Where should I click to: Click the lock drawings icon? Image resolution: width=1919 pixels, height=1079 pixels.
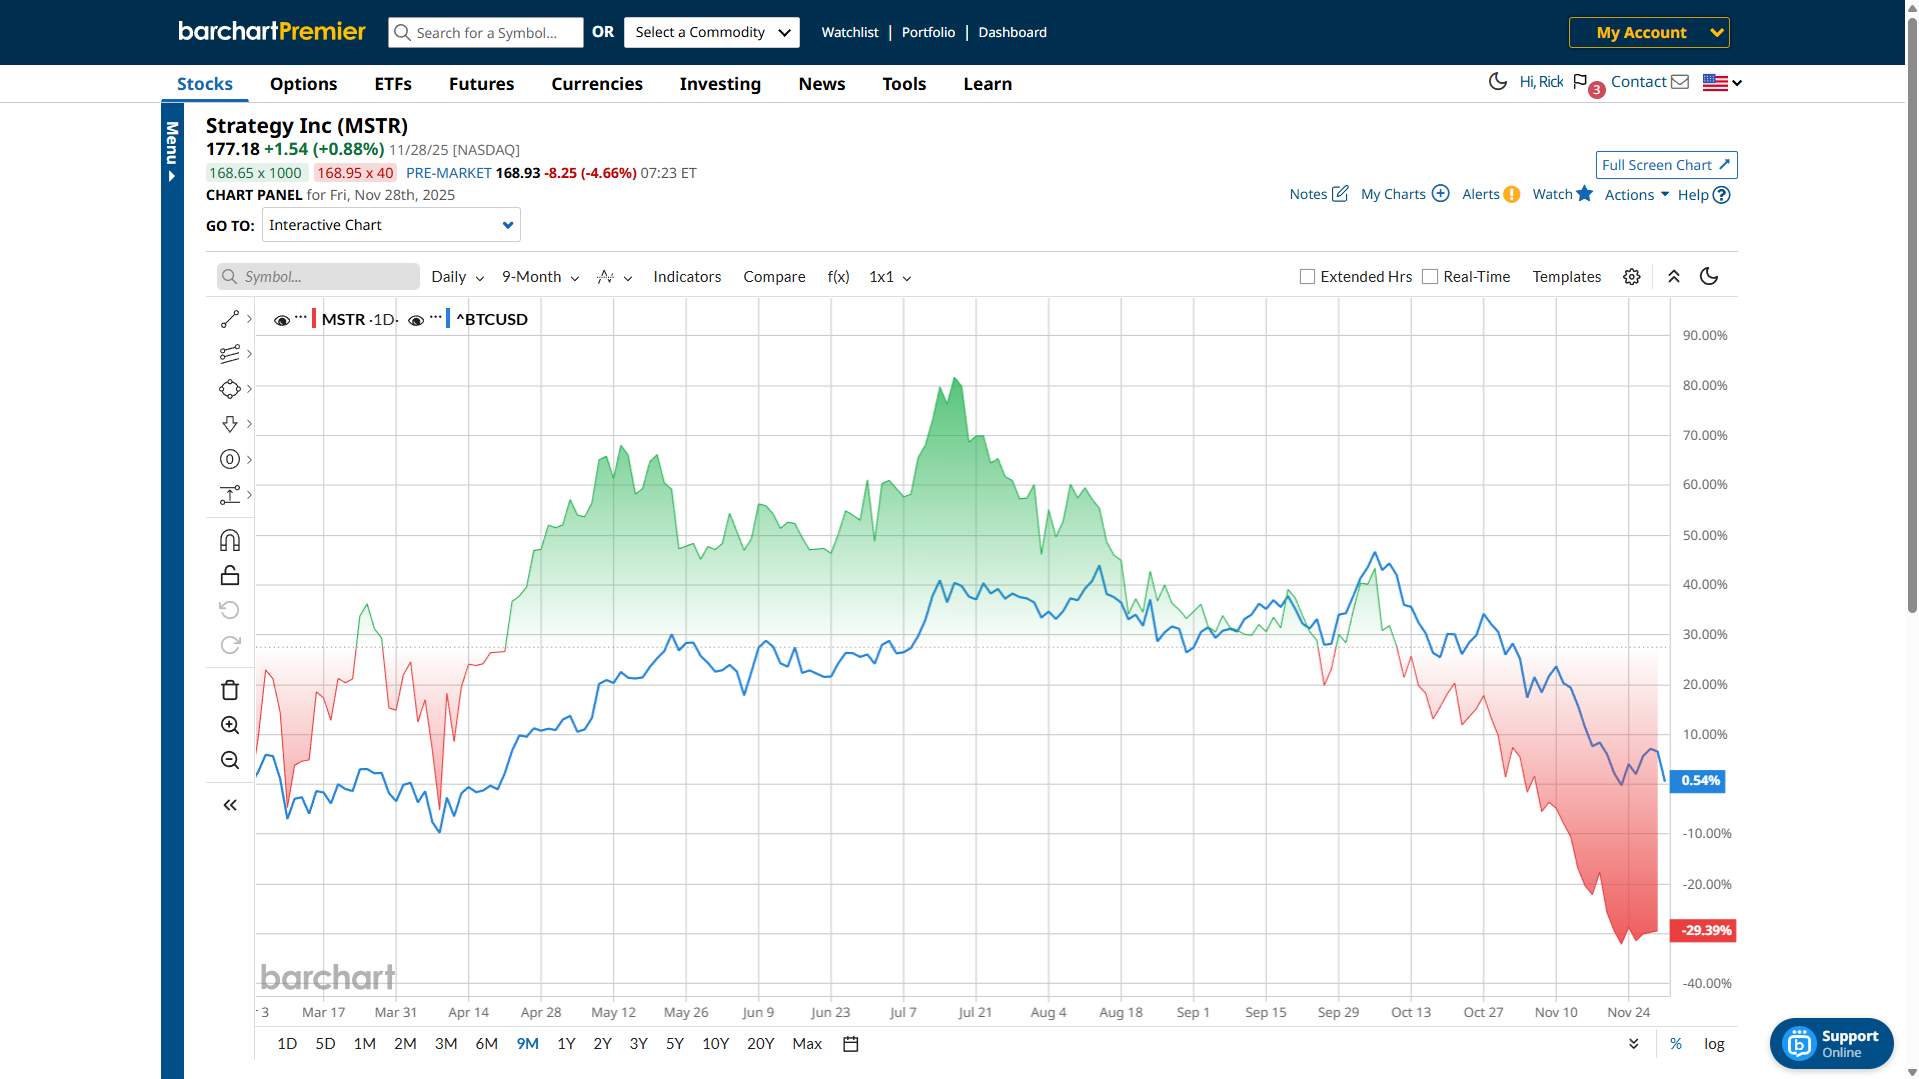pos(229,575)
